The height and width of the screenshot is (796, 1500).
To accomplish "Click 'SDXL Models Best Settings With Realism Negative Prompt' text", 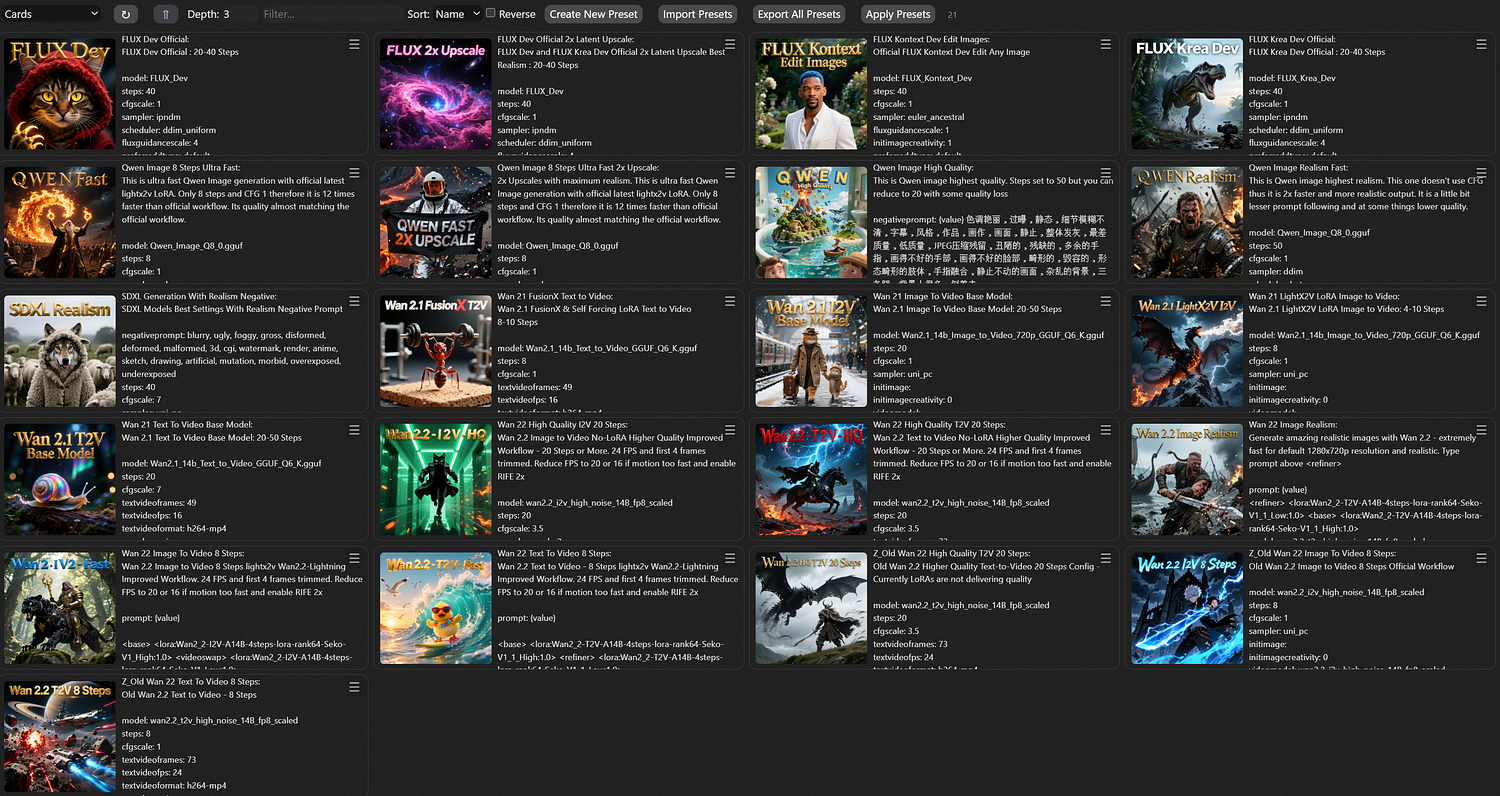I will point(232,309).
